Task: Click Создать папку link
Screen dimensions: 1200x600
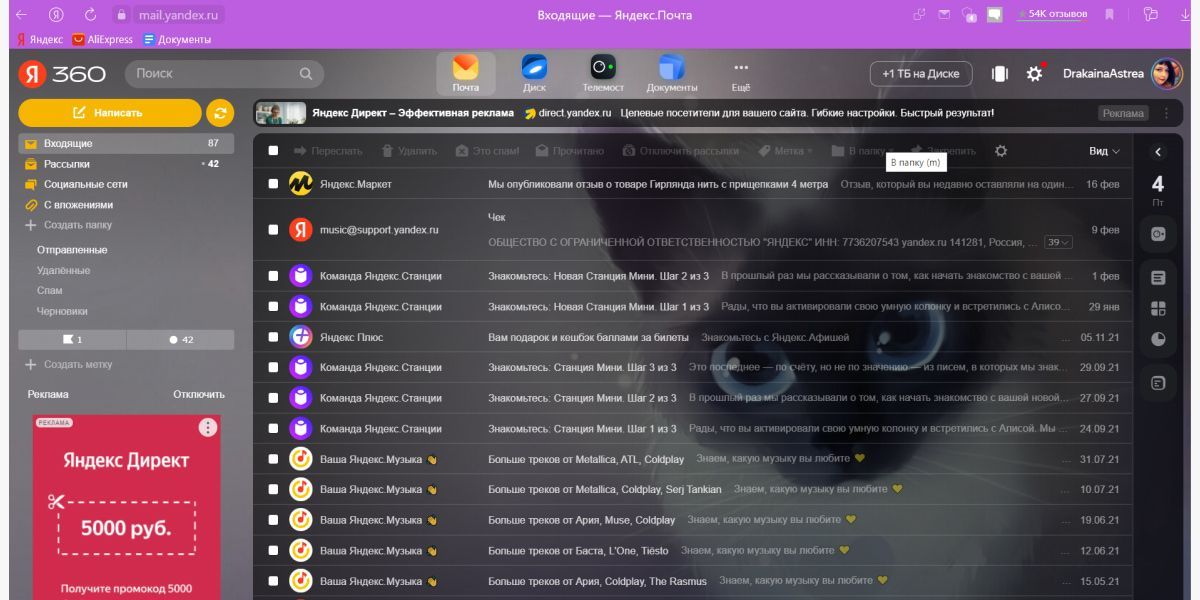Action: [68, 225]
